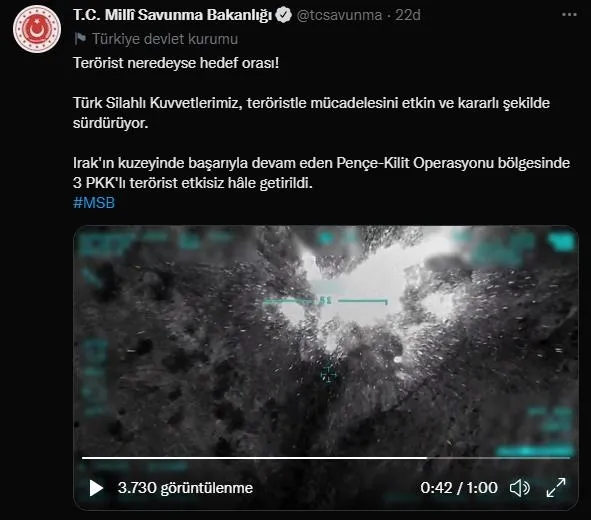The height and width of the screenshot is (520, 591).
Task: Expand the video to fullscreen
Action: pyautogui.click(x=556, y=488)
